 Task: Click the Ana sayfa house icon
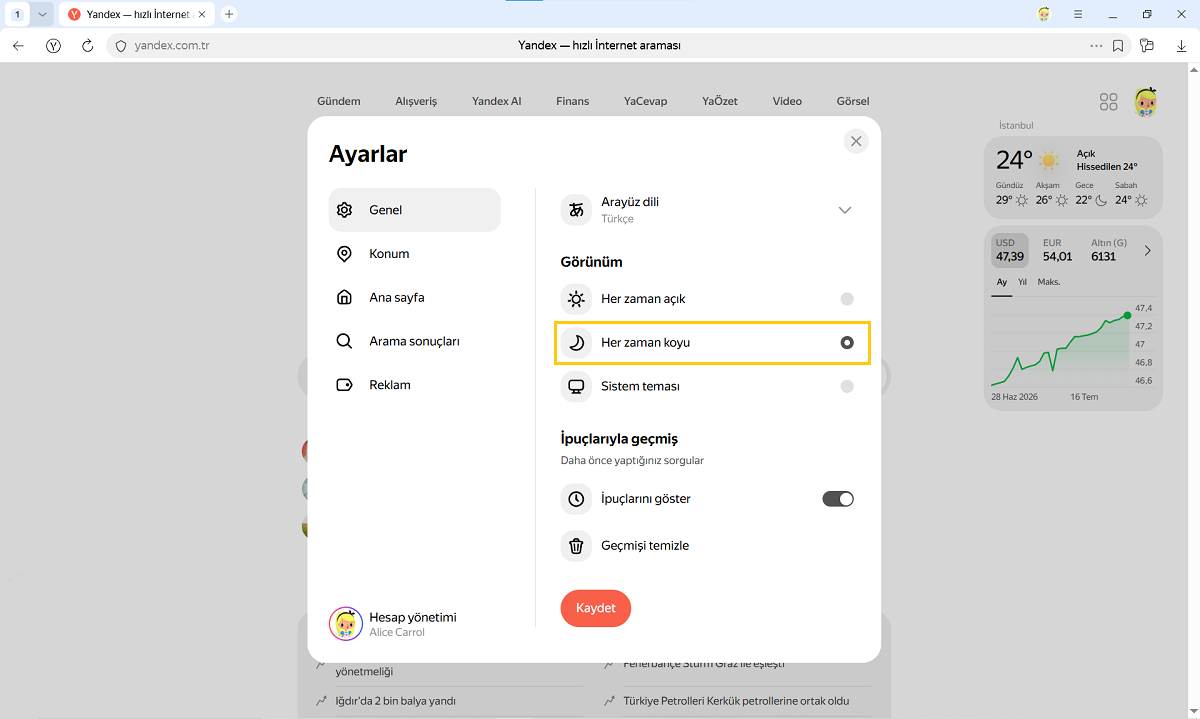[x=345, y=297]
